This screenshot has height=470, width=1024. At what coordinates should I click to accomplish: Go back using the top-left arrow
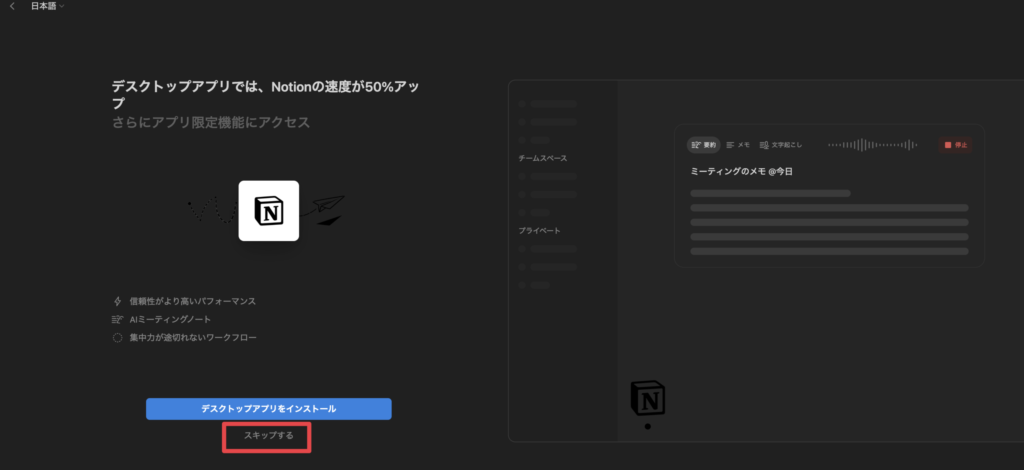point(12,7)
